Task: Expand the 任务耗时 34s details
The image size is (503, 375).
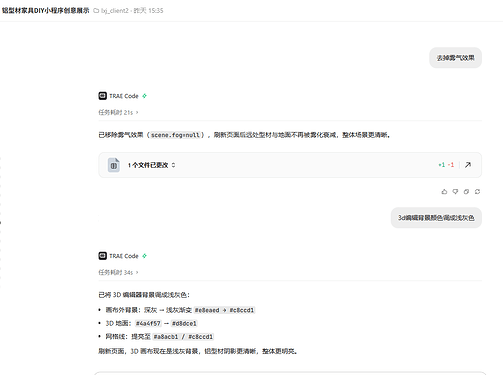Action: click(118, 272)
